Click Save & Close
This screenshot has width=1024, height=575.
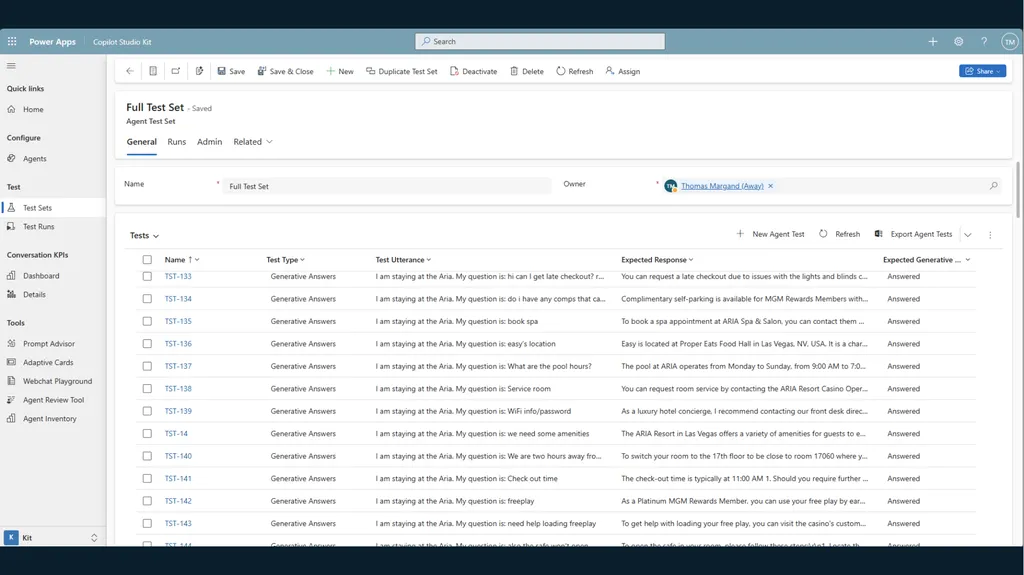[x=285, y=71]
